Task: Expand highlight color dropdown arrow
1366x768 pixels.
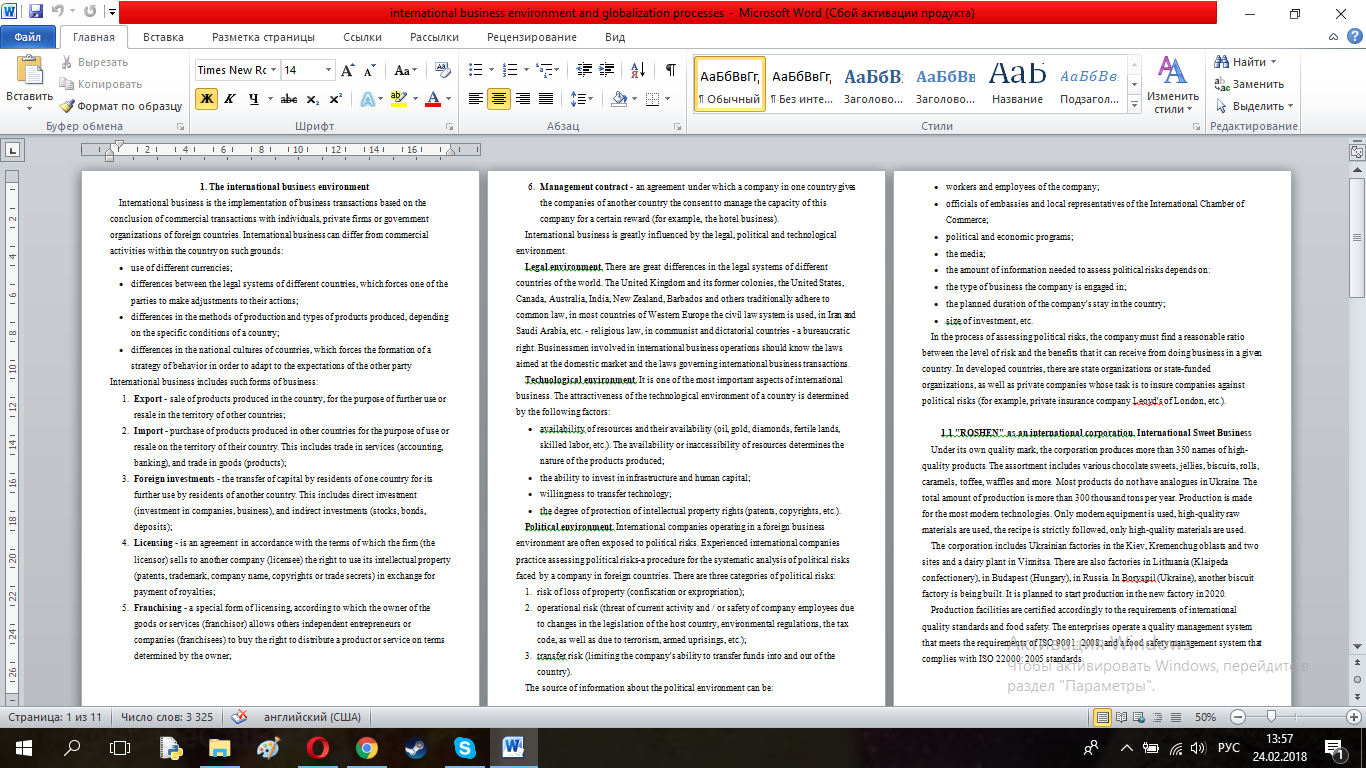Action: click(414, 98)
